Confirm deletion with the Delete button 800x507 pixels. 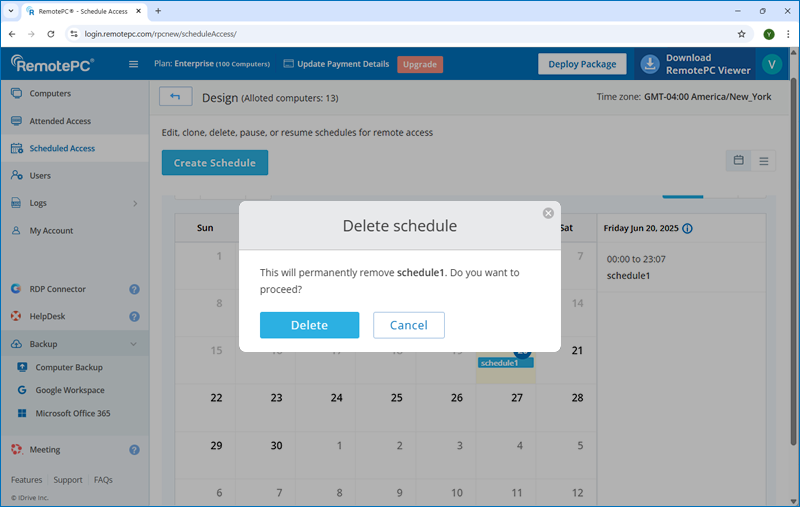pos(309,325)
